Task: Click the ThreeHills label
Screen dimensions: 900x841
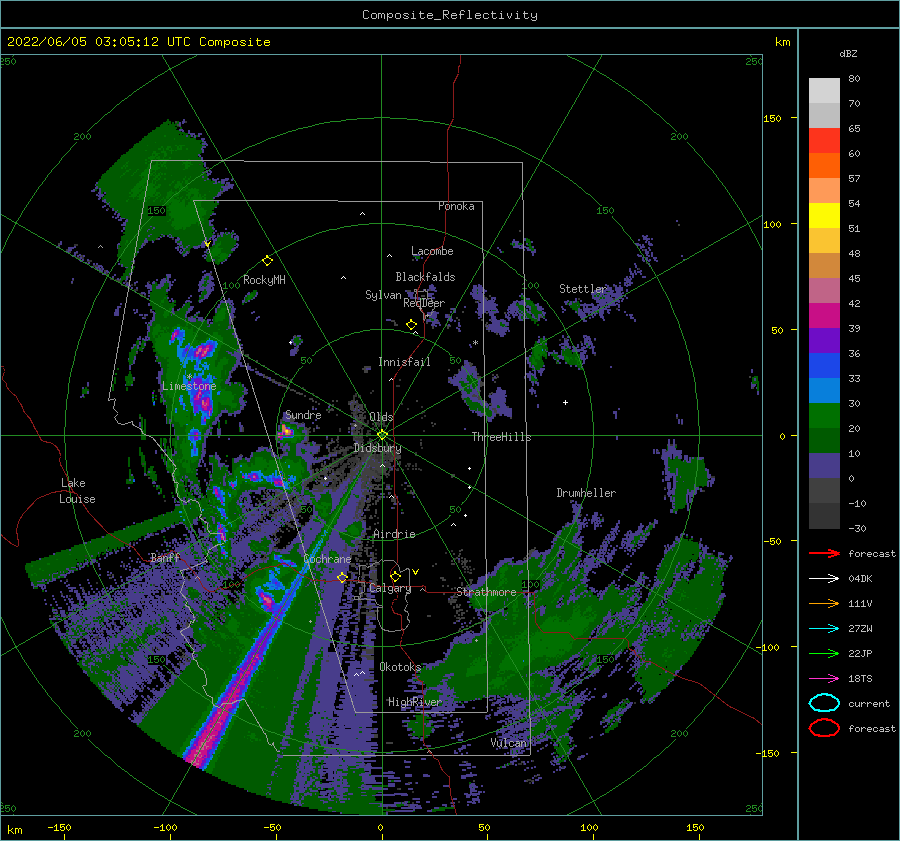Action: coord(502,437)
